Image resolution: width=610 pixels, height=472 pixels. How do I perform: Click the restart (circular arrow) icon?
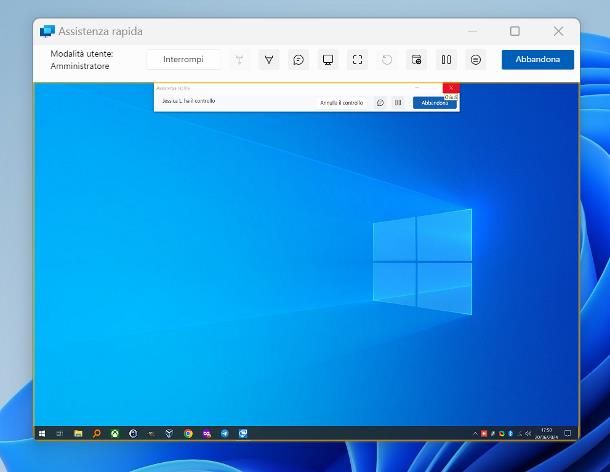point(387,60)
